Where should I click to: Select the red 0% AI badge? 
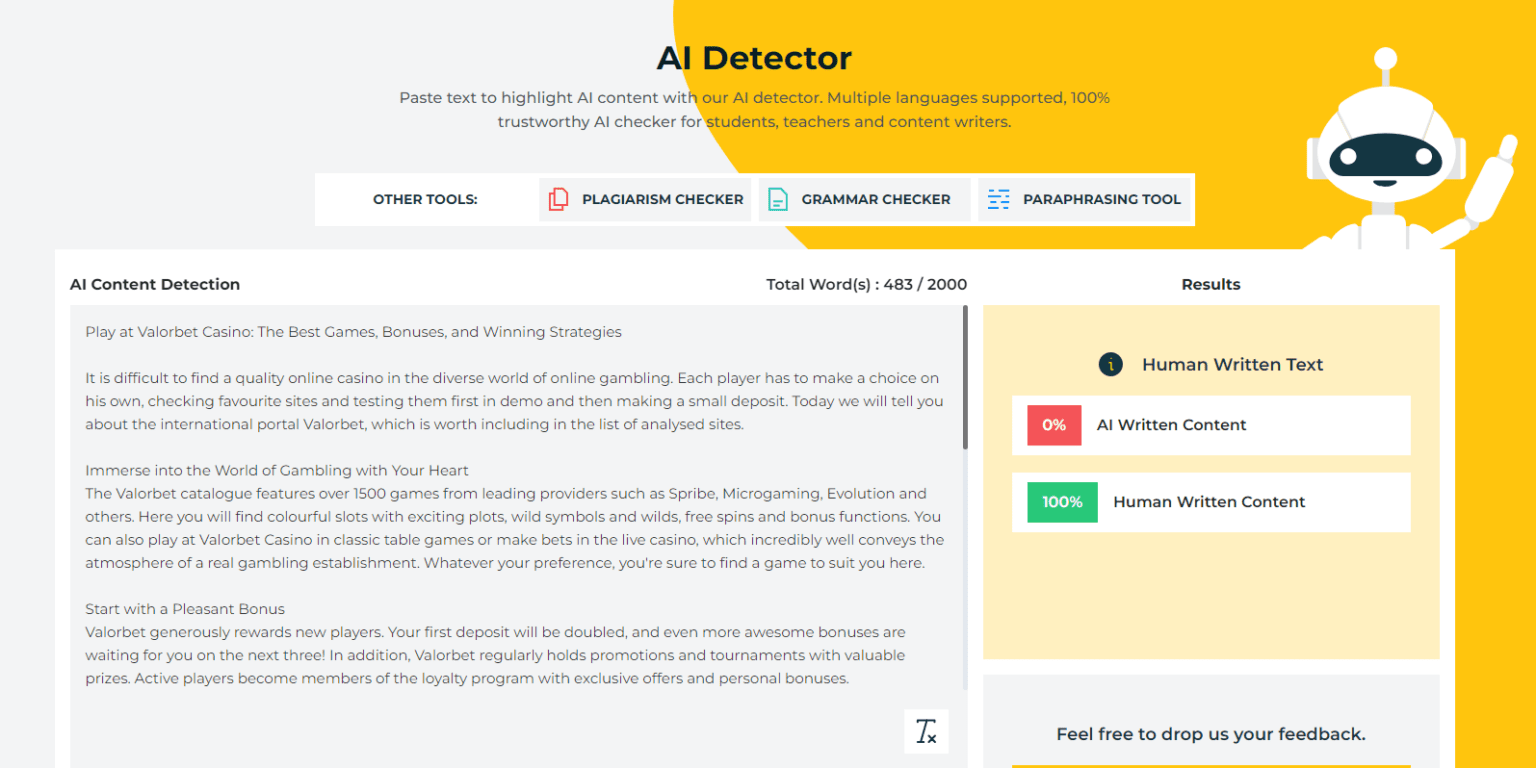click(1054, 425)
